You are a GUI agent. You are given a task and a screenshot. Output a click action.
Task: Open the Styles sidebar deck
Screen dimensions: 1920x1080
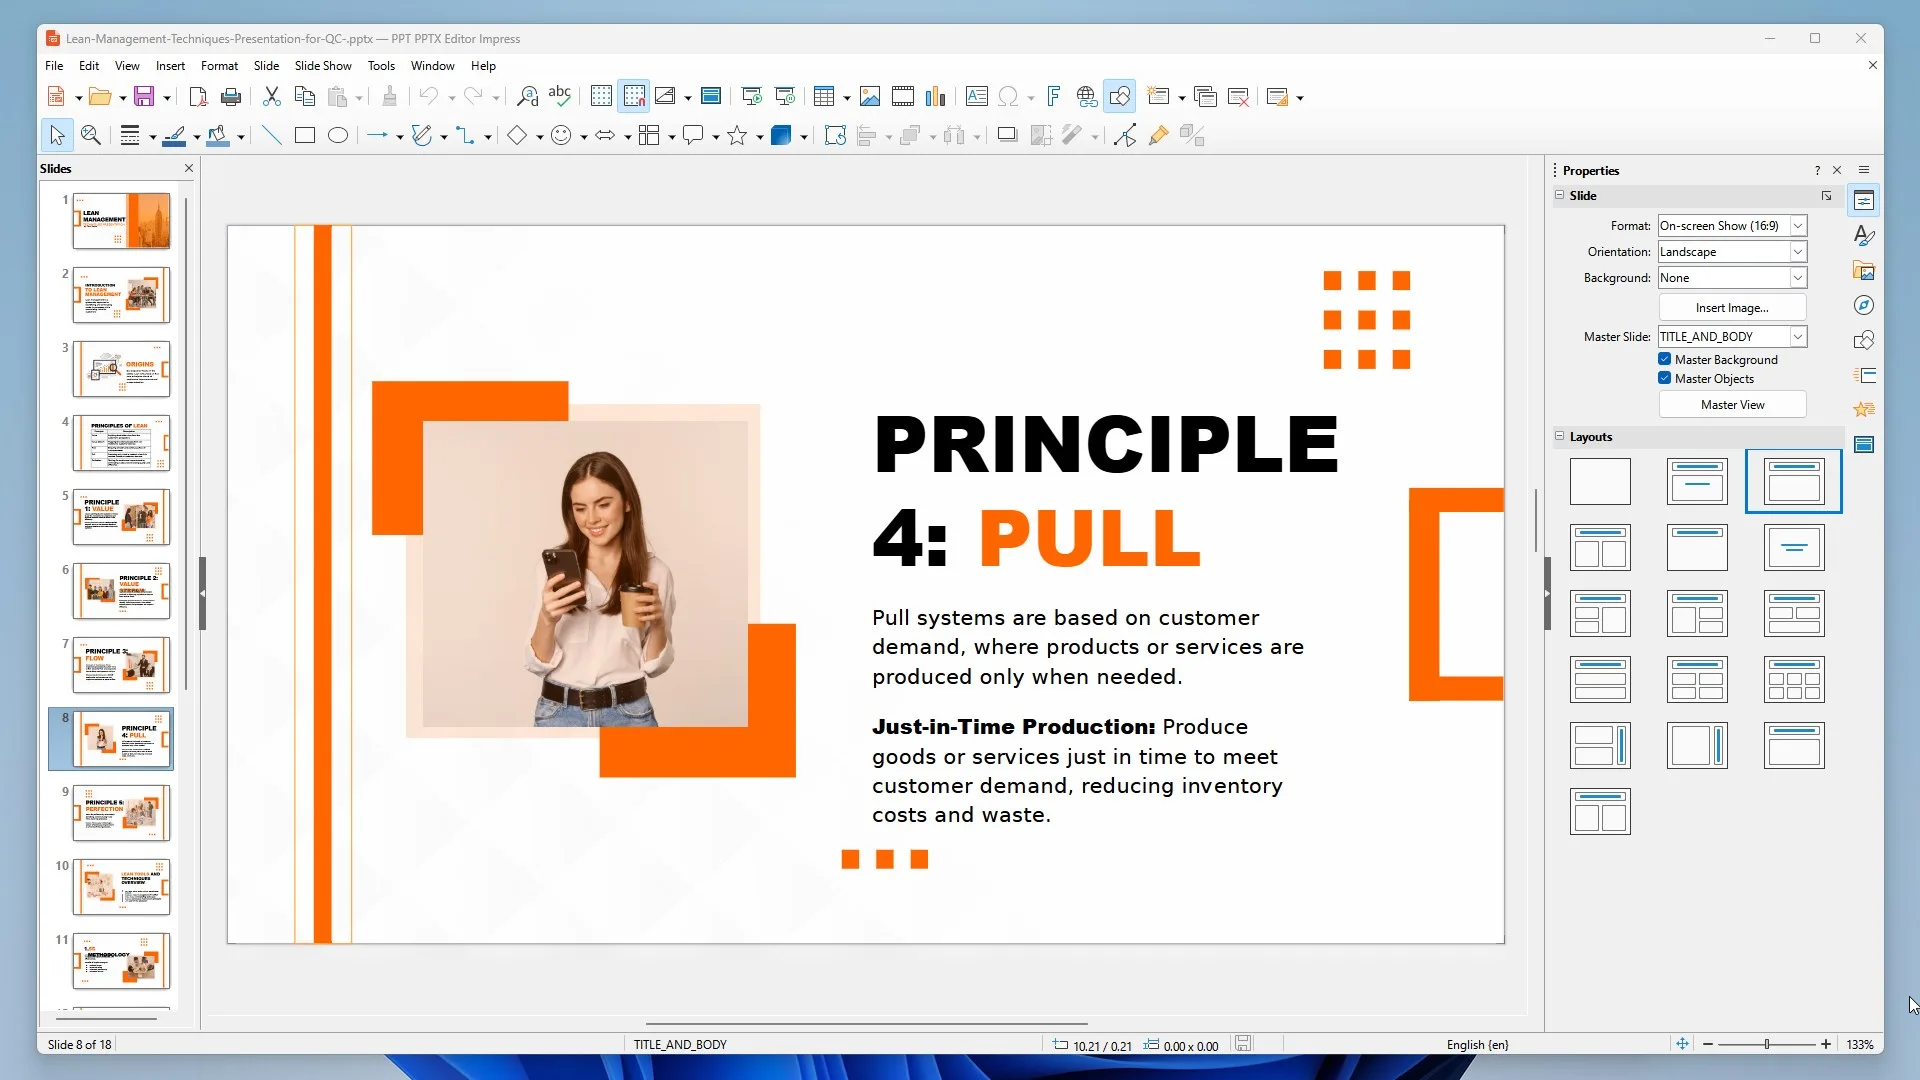(x=1864, y=236)
